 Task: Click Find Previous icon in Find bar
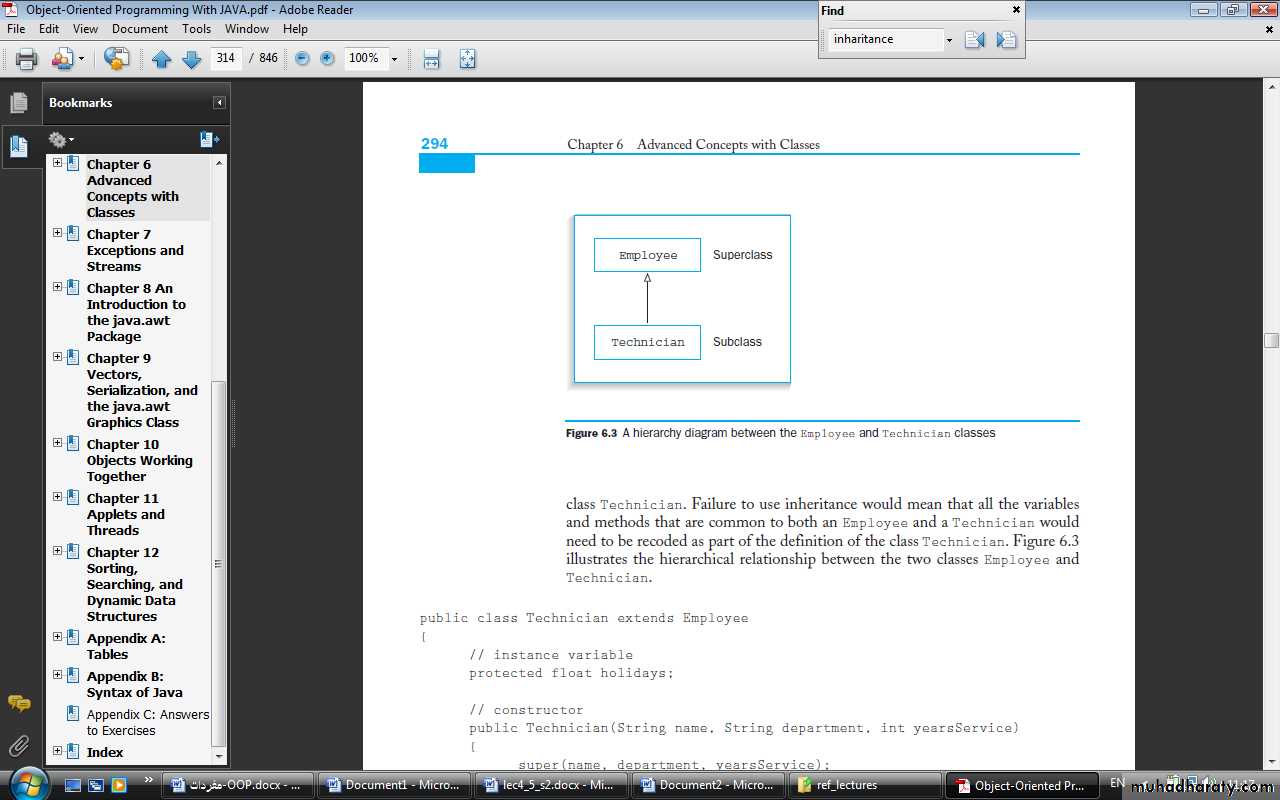[x=974, y=40]
